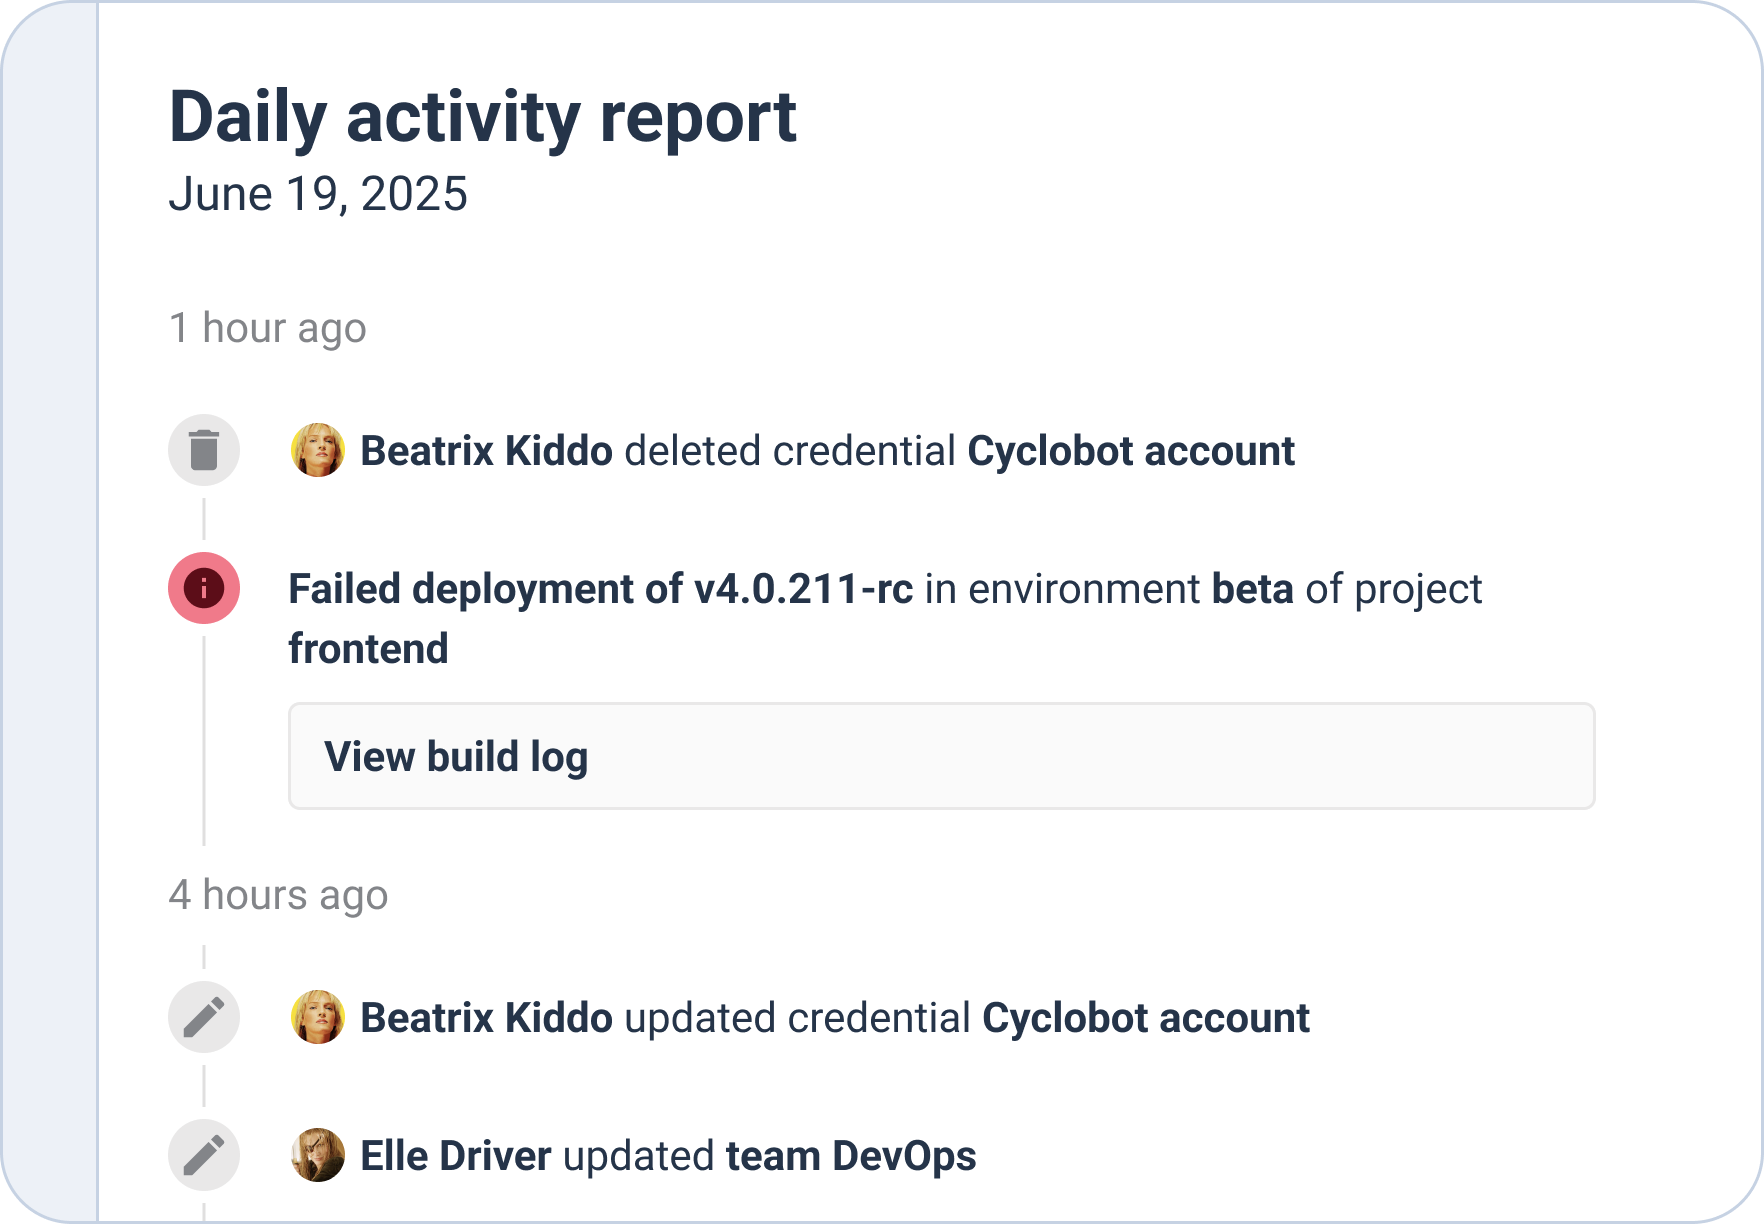Viewport: 1764px width, 1224px height.
Task: Click the trash icon for deleted credential
Action: point(204,450)
